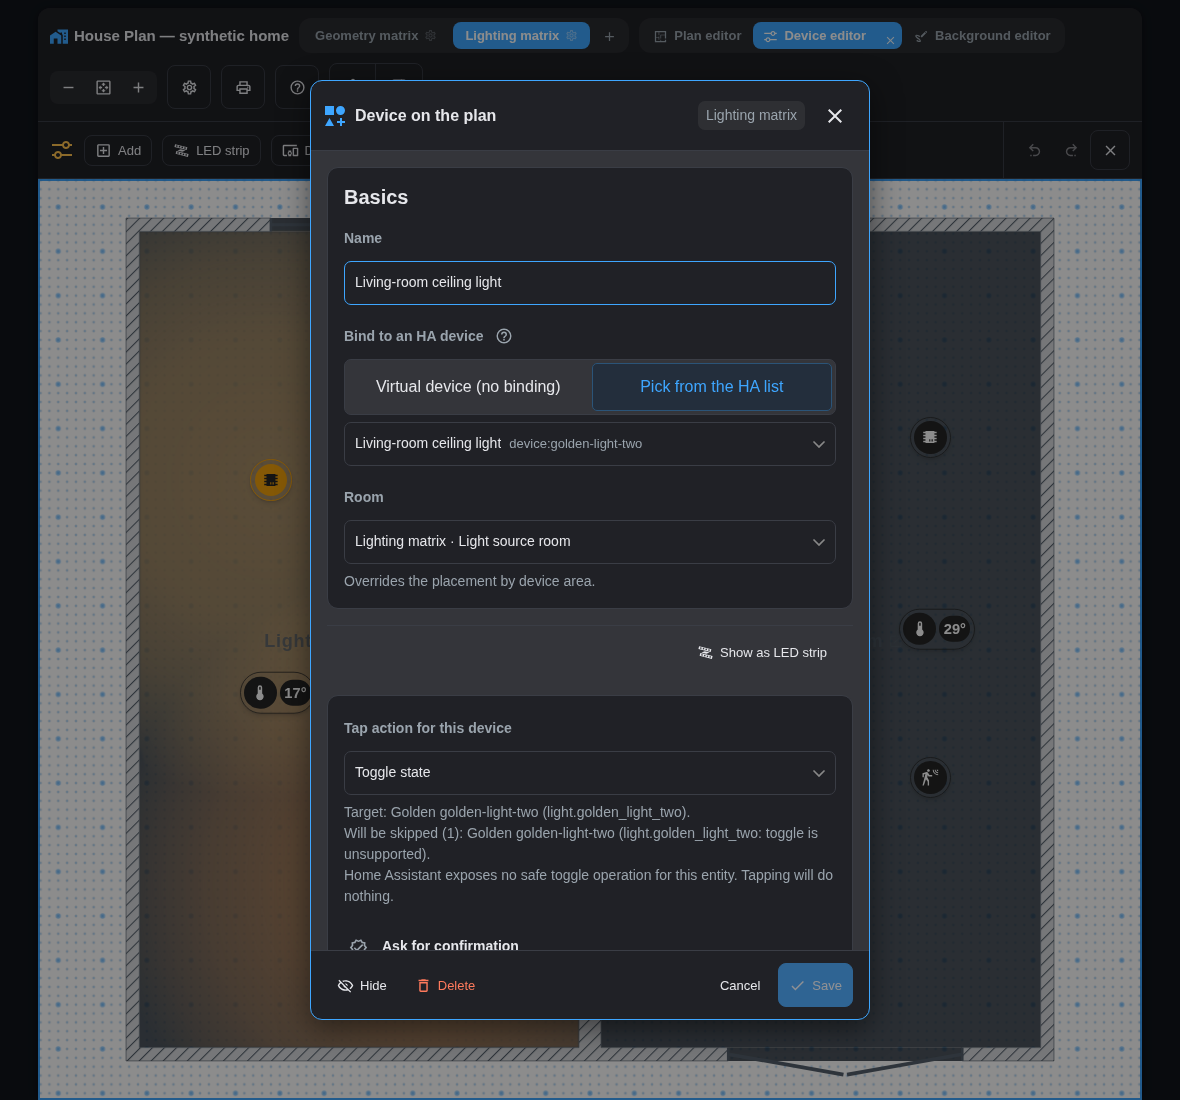Add a new plan tab with plus

tap(610, 36)
